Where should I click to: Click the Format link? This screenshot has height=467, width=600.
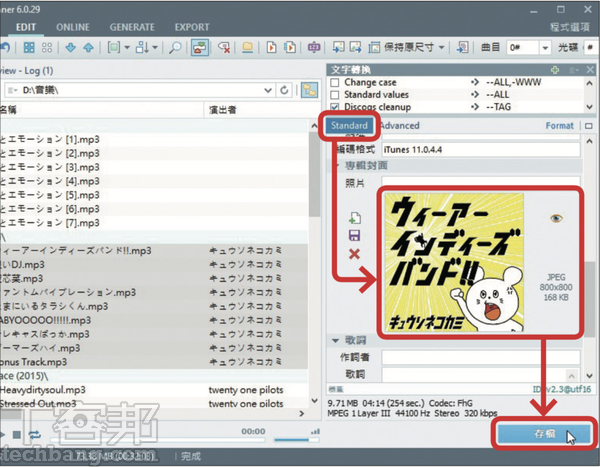point(559,126)
